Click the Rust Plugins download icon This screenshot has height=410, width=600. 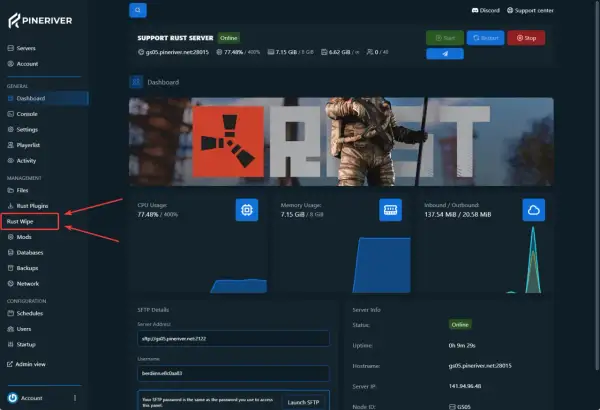coord(10,206)
